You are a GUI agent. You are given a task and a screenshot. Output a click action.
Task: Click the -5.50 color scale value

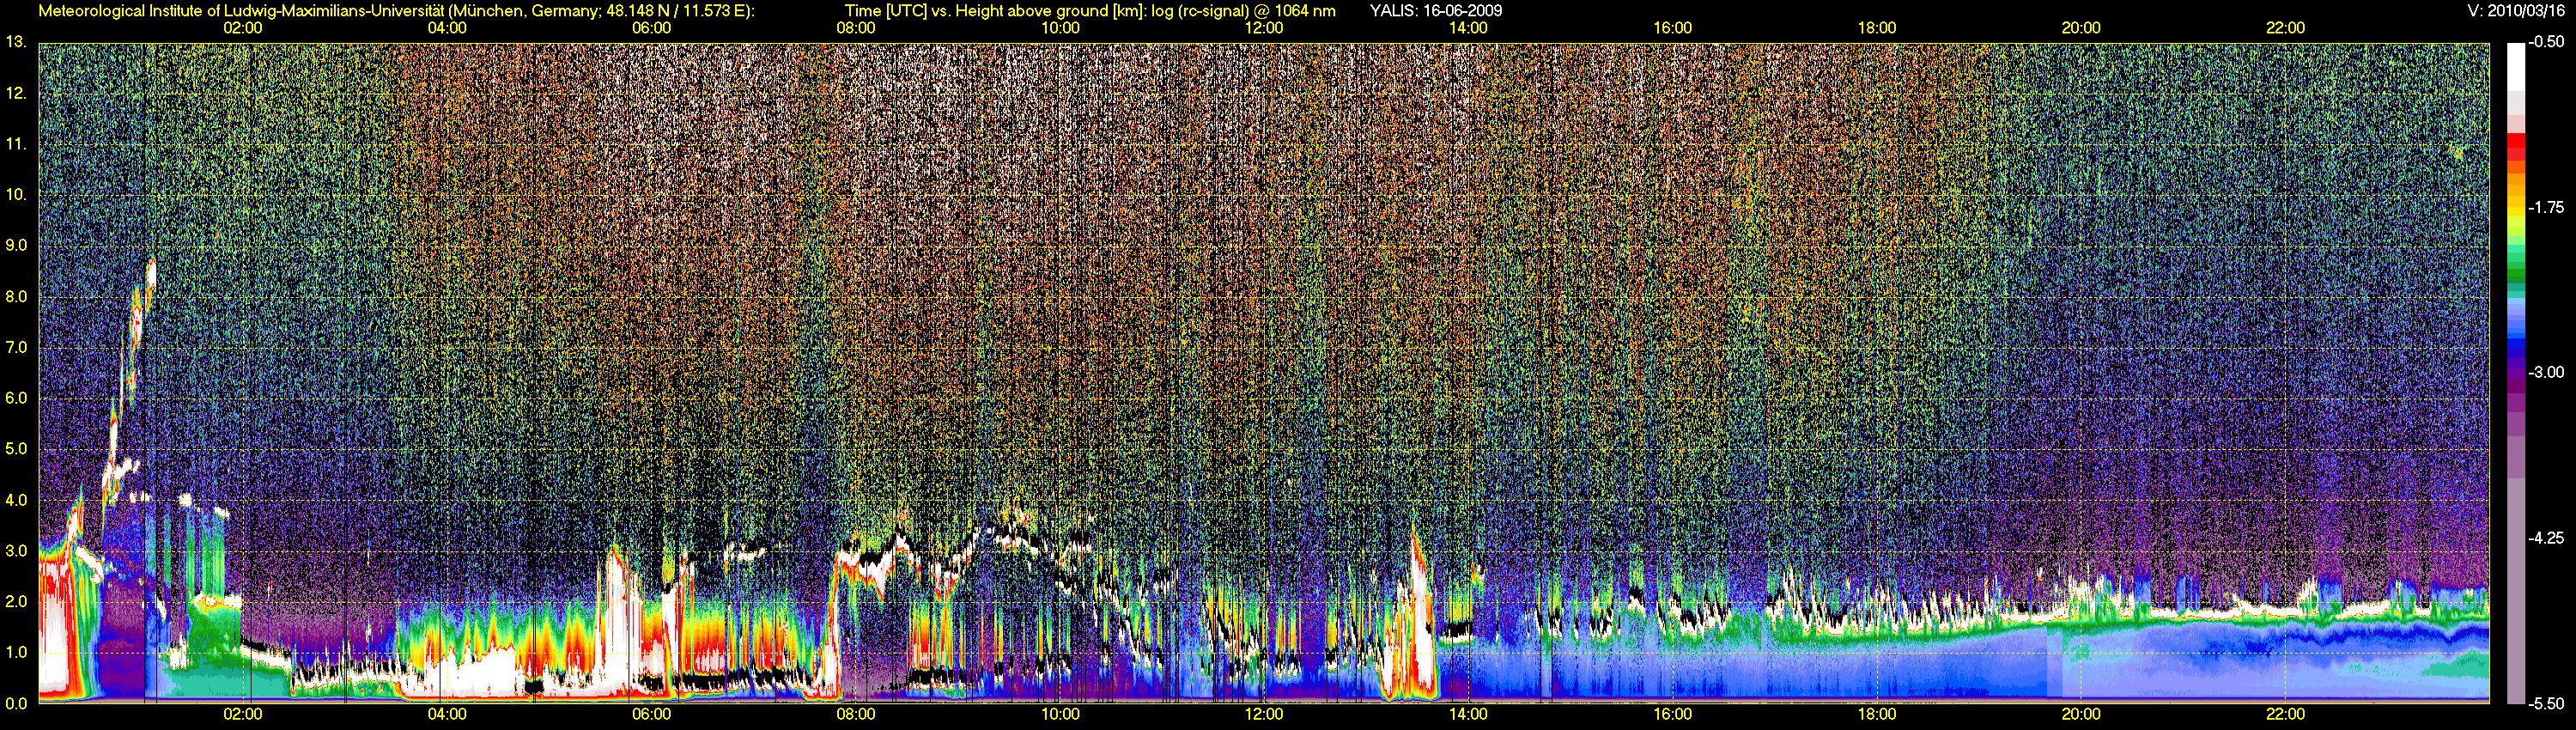coord(2546,703)
